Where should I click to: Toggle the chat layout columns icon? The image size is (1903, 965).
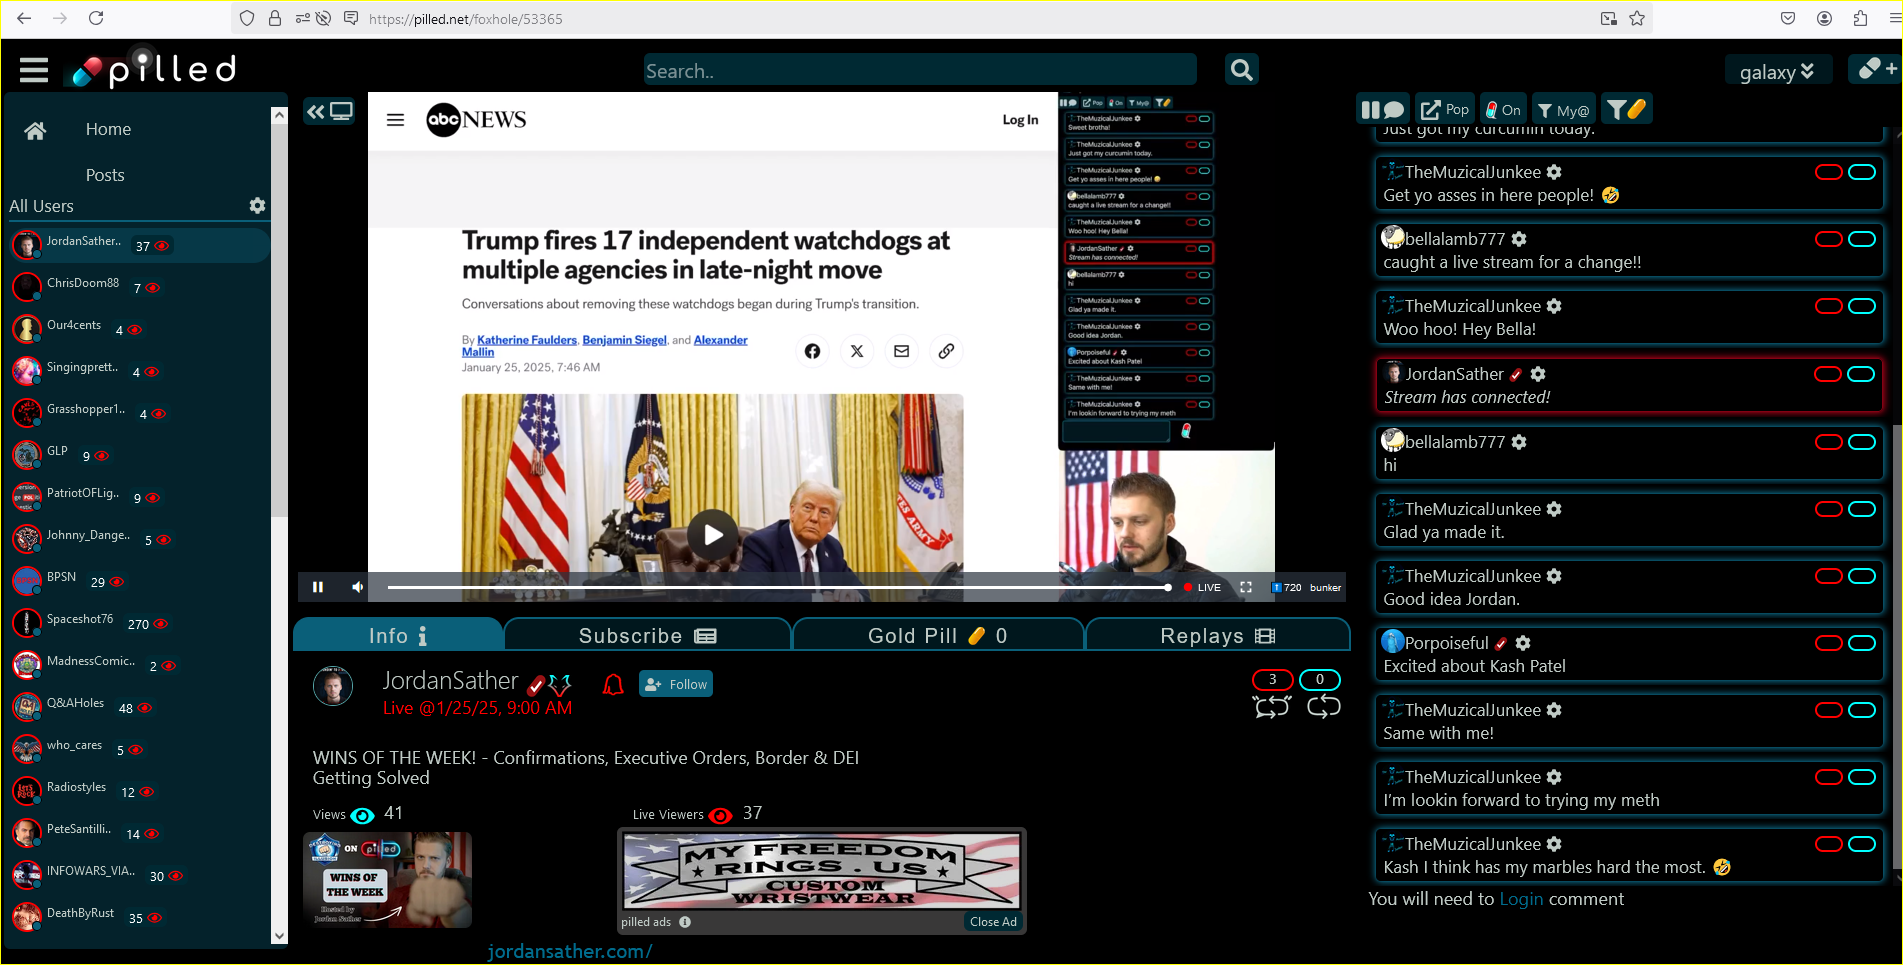1382,109
